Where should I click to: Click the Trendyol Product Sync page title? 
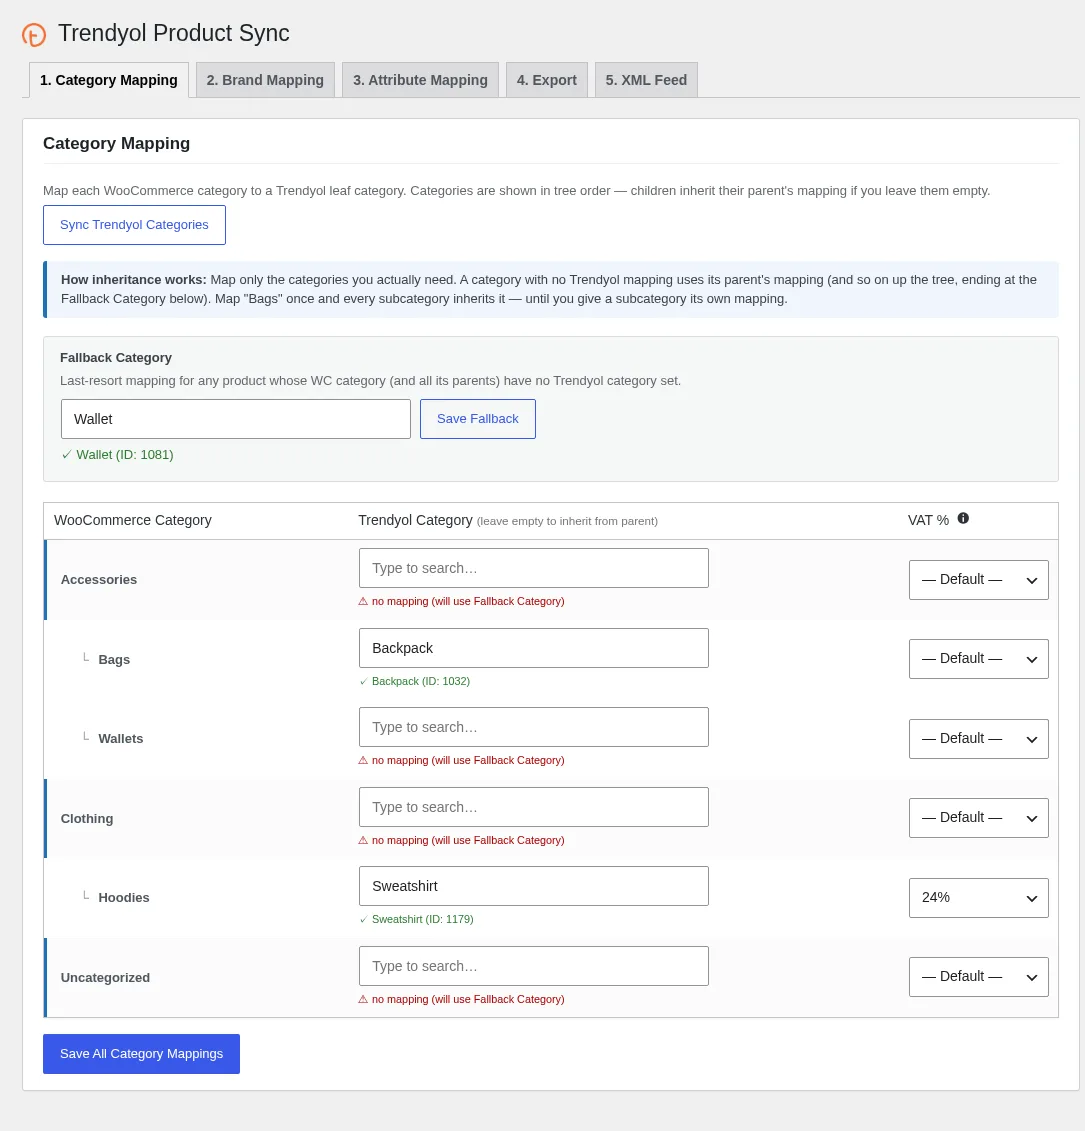(174, 33)
